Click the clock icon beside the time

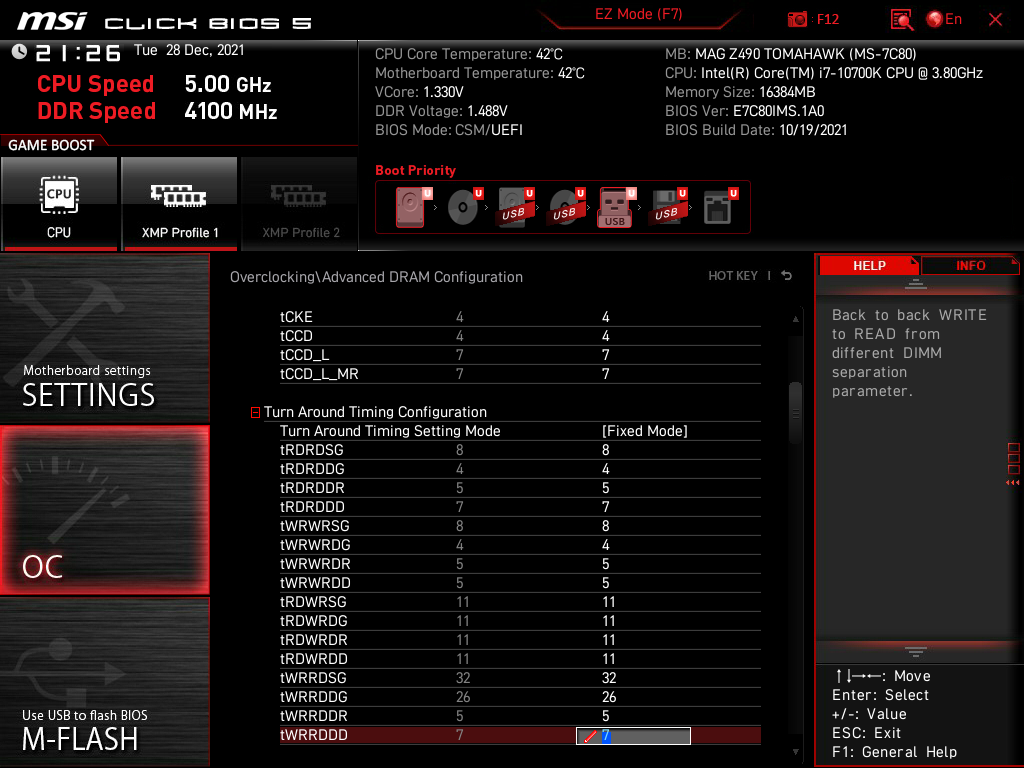pyautogui.click(x=19, y=51)
